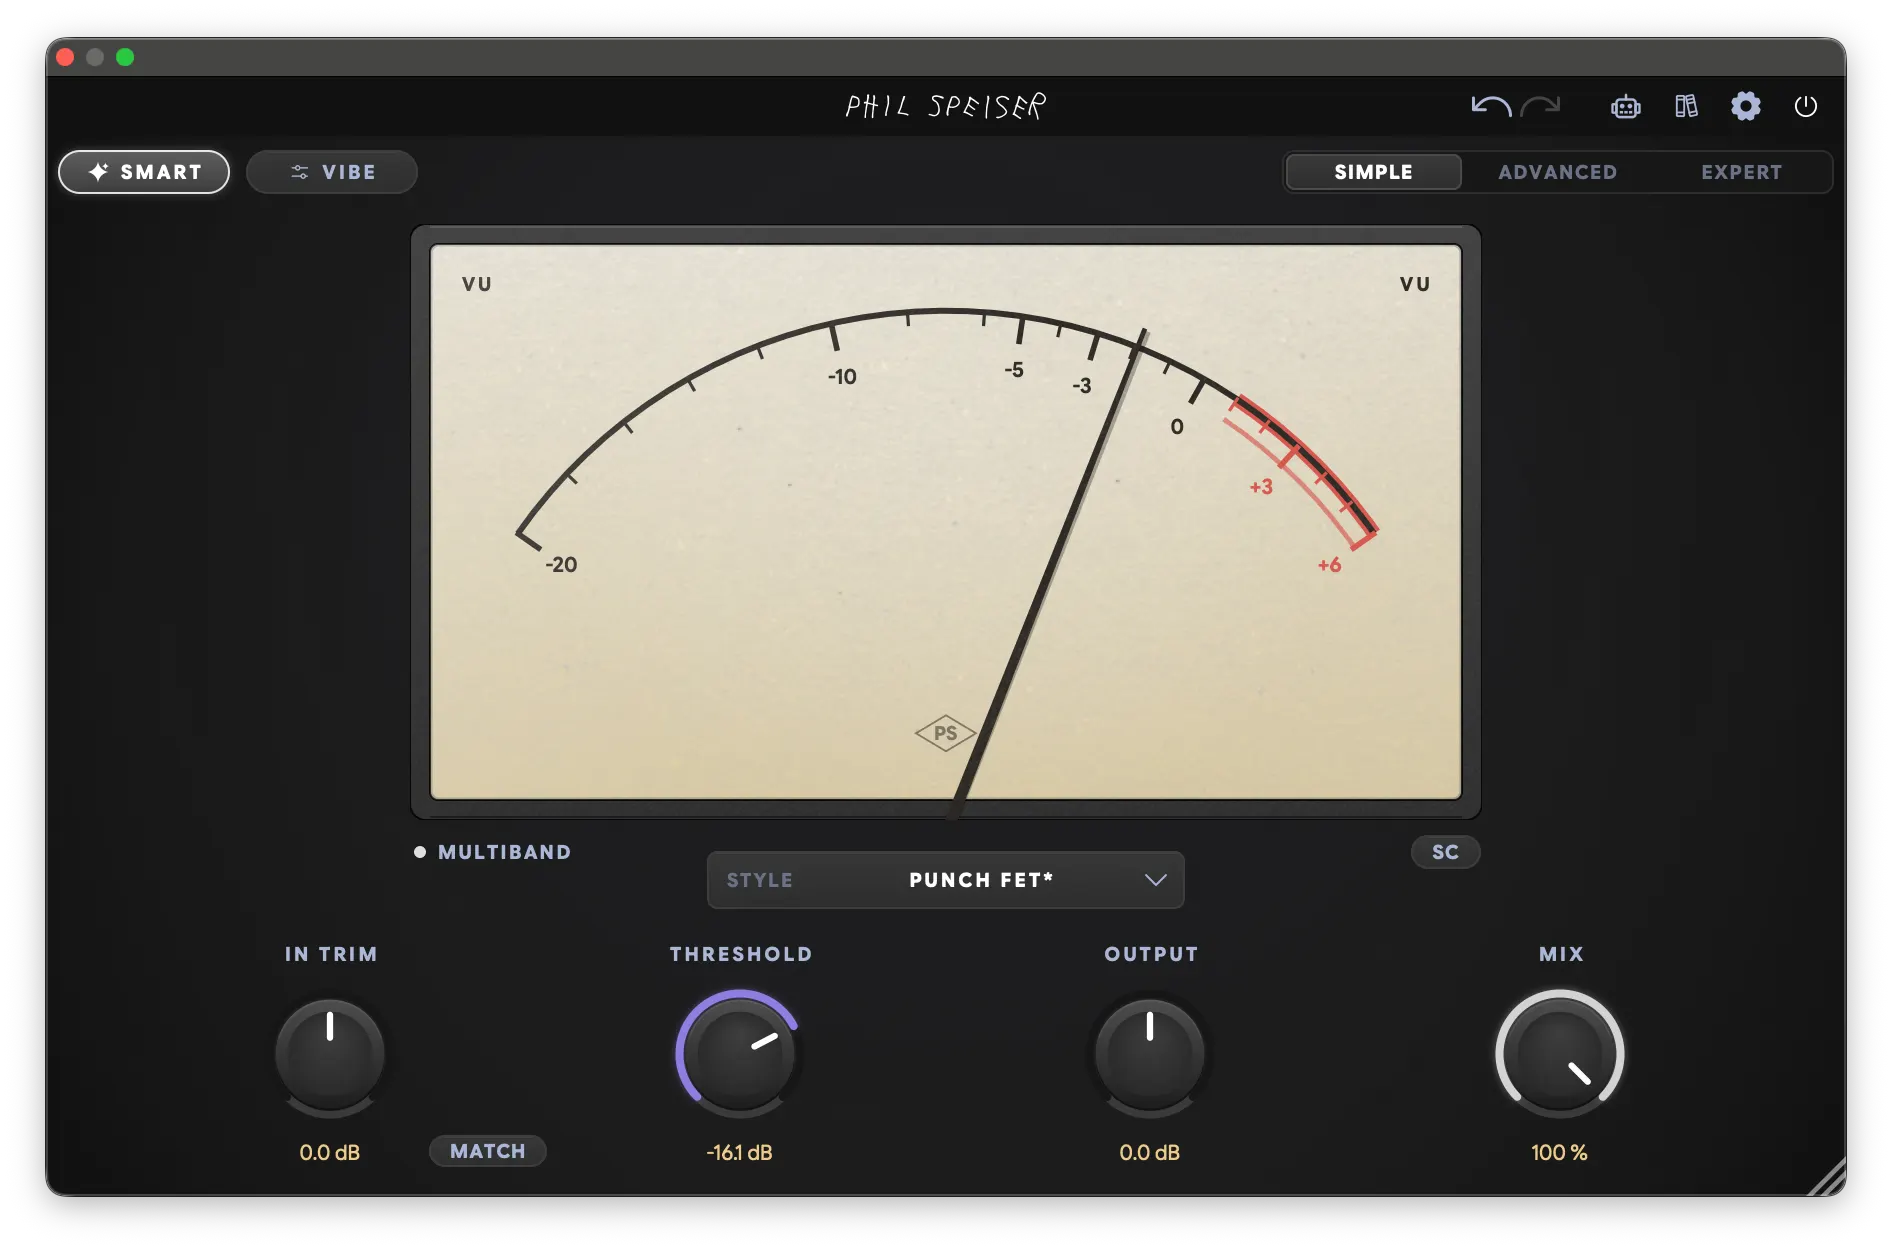
Task: Open the VIBE controls button
Action: [x=332, y=172]
